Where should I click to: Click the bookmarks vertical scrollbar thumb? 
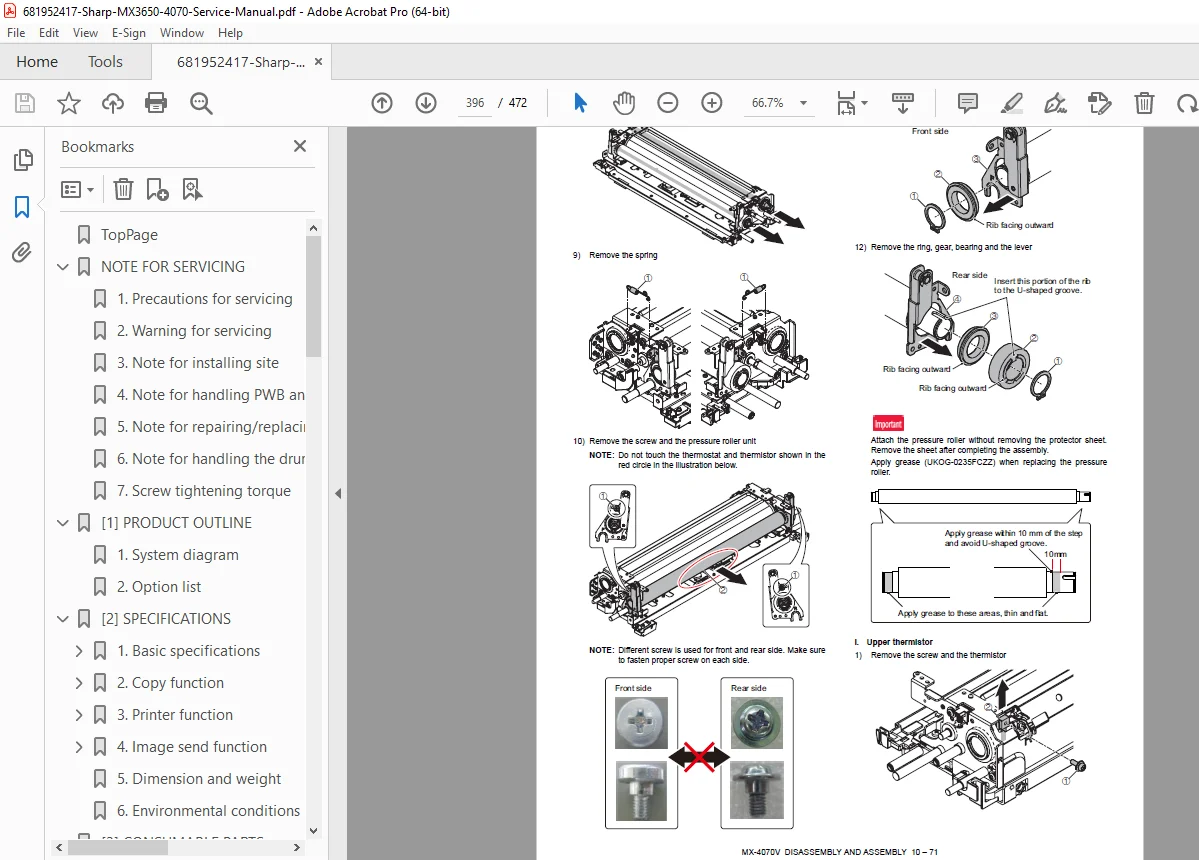click(313, 297)
